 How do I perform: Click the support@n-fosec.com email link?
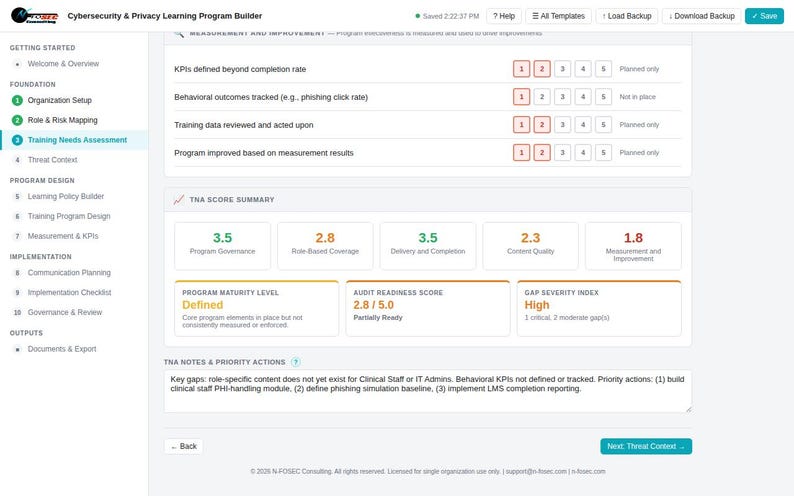pos(536,471)
